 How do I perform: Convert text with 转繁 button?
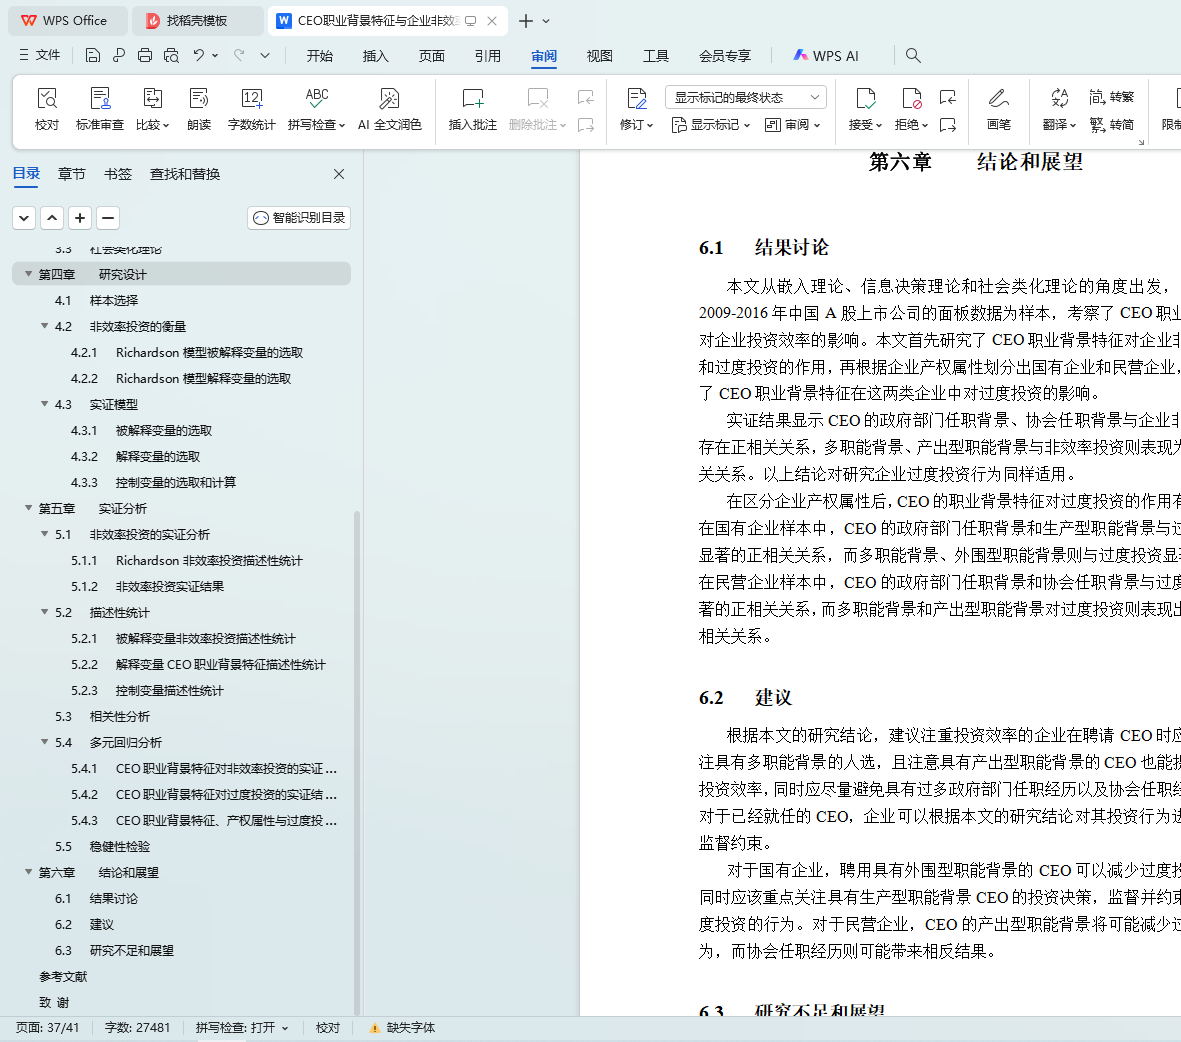pyautogui.click(x=1112, y=97)
